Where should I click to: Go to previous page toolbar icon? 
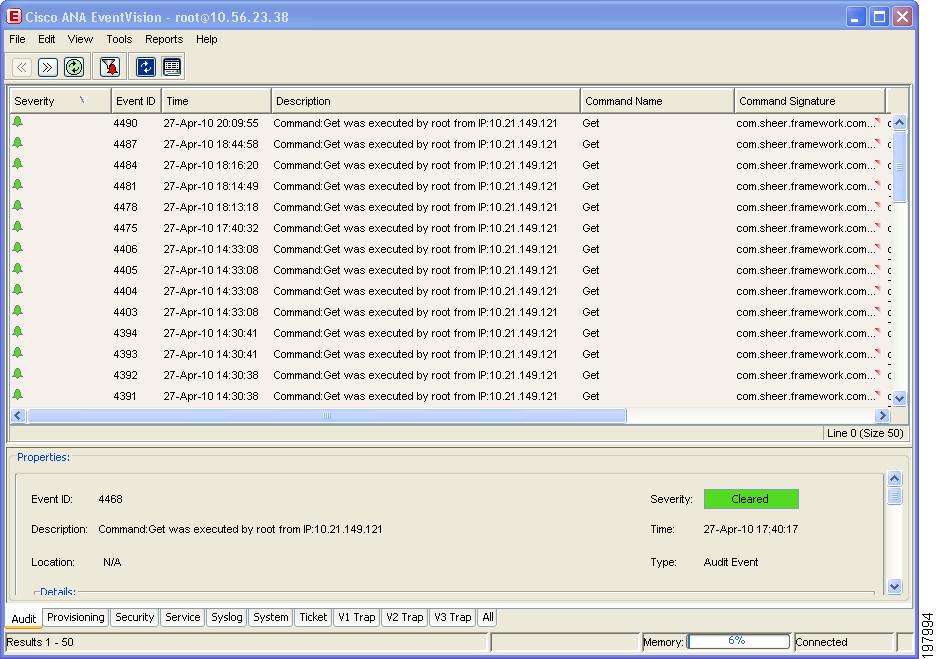click(x=22, y=67)
